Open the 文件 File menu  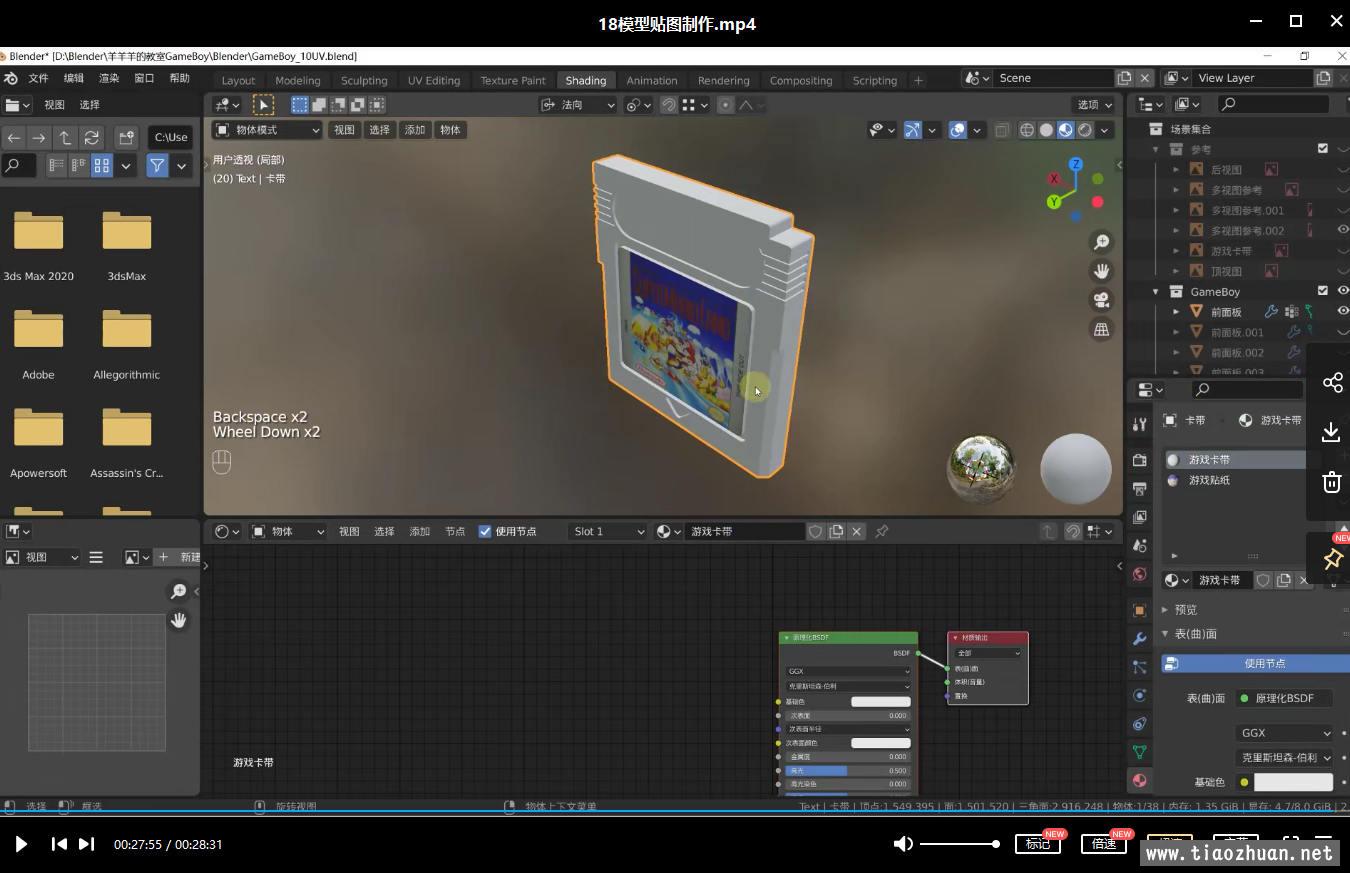pos(38,78)
